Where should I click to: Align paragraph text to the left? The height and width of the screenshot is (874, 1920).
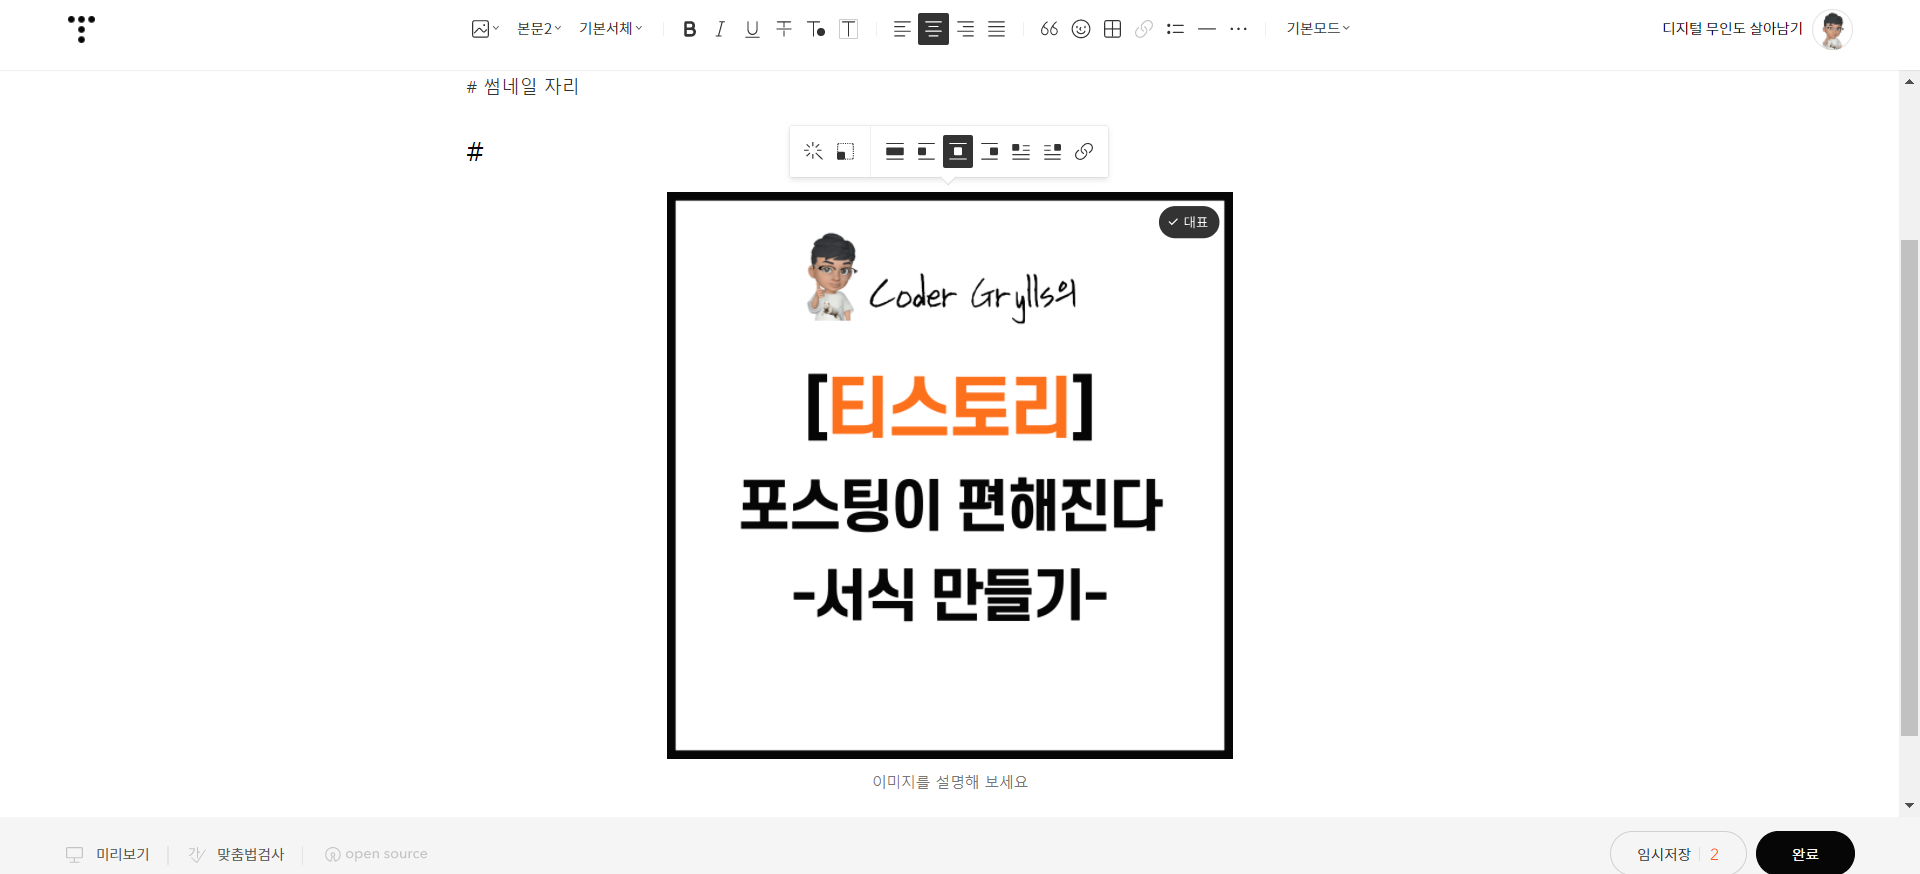(902, 29)
